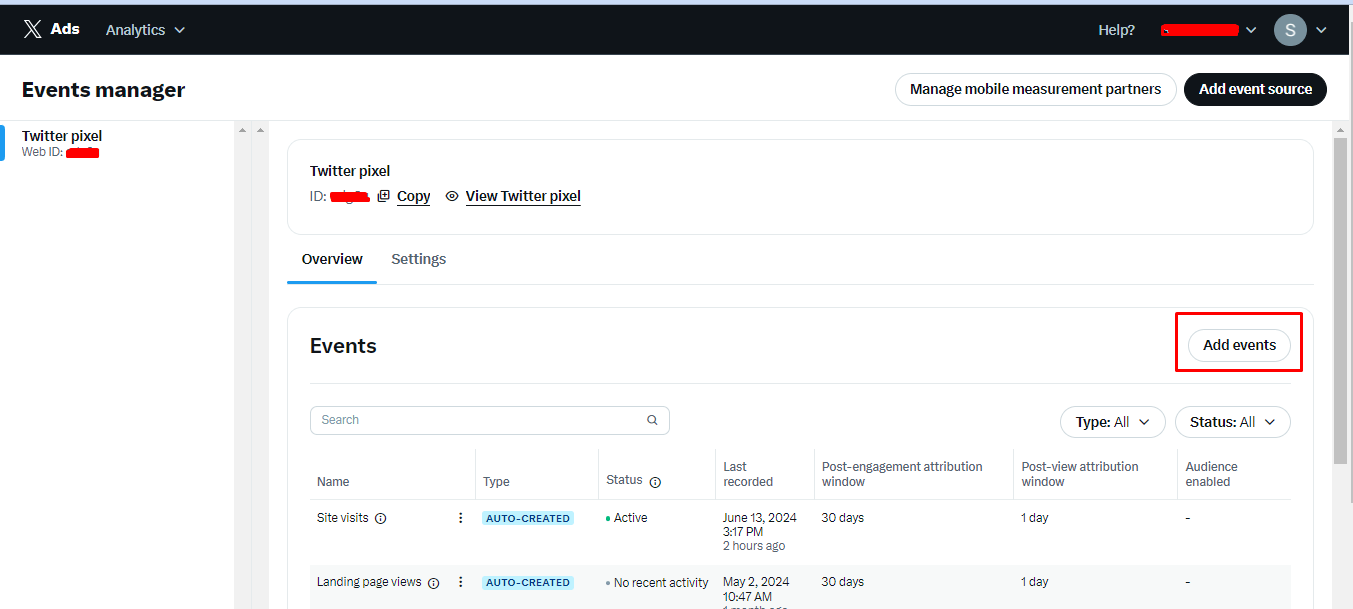The image size is (1353, 609).
Task: Click the X Ads logo
Action: [x=51, y=29]
